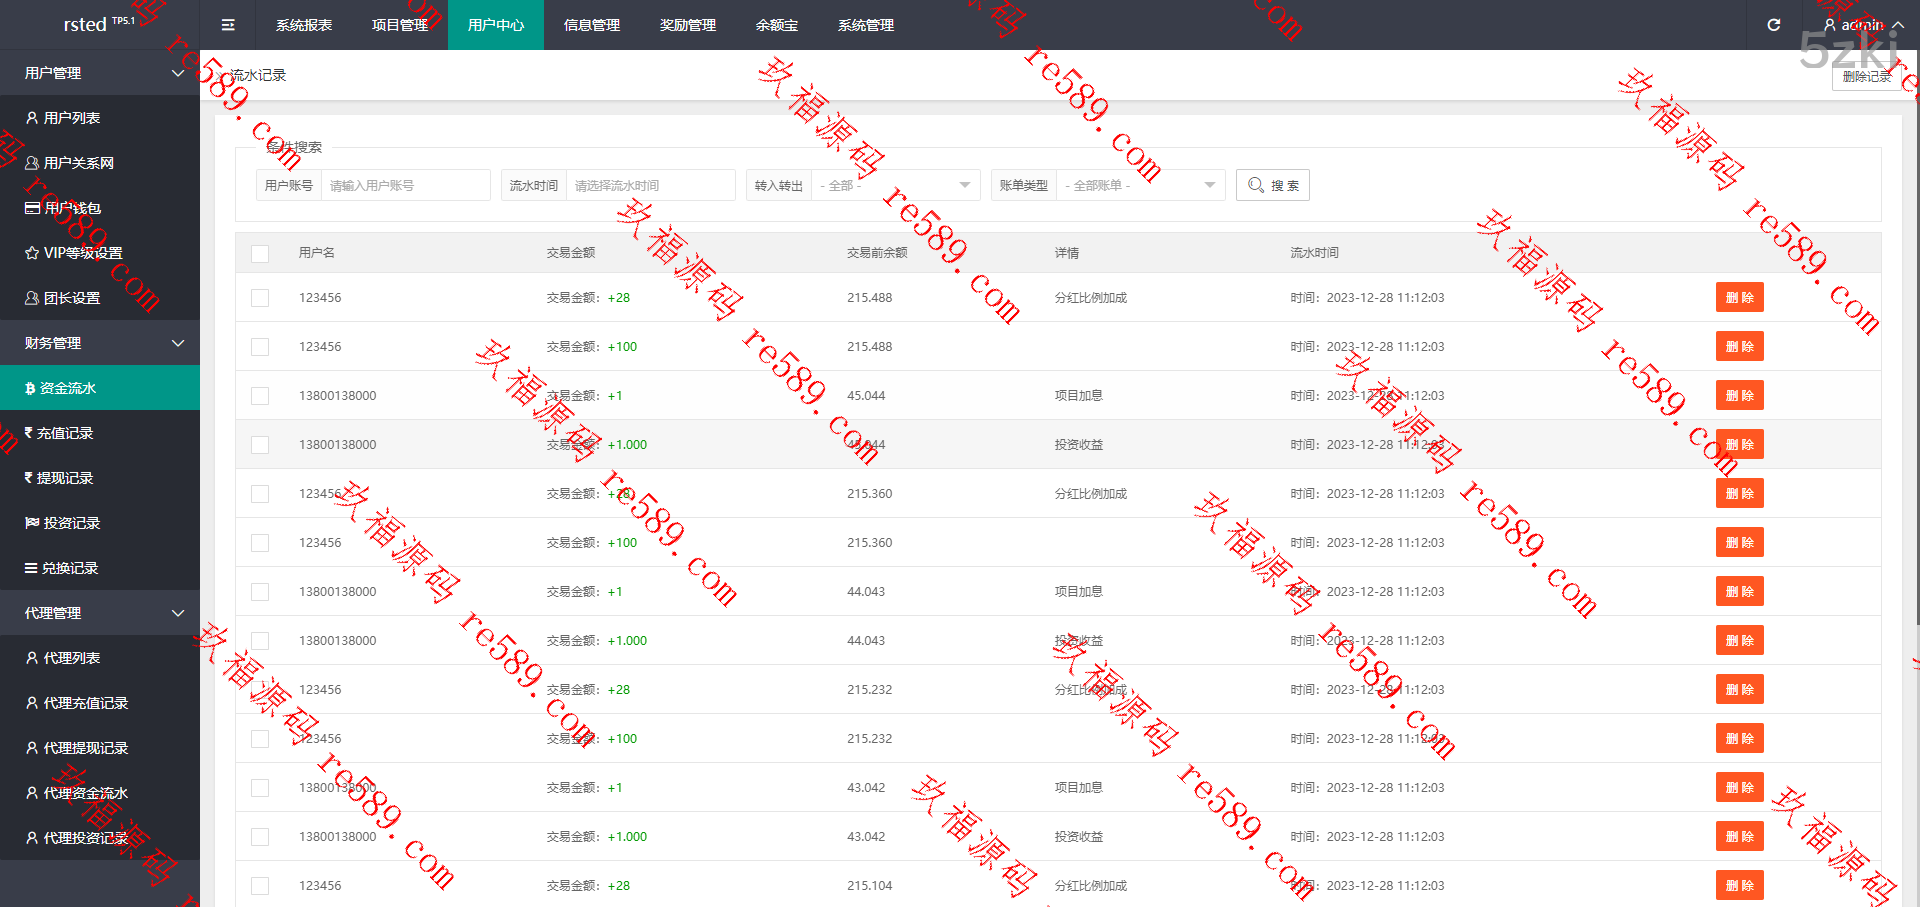Open the 转入转出 dropdown

[x=894, y=186]
